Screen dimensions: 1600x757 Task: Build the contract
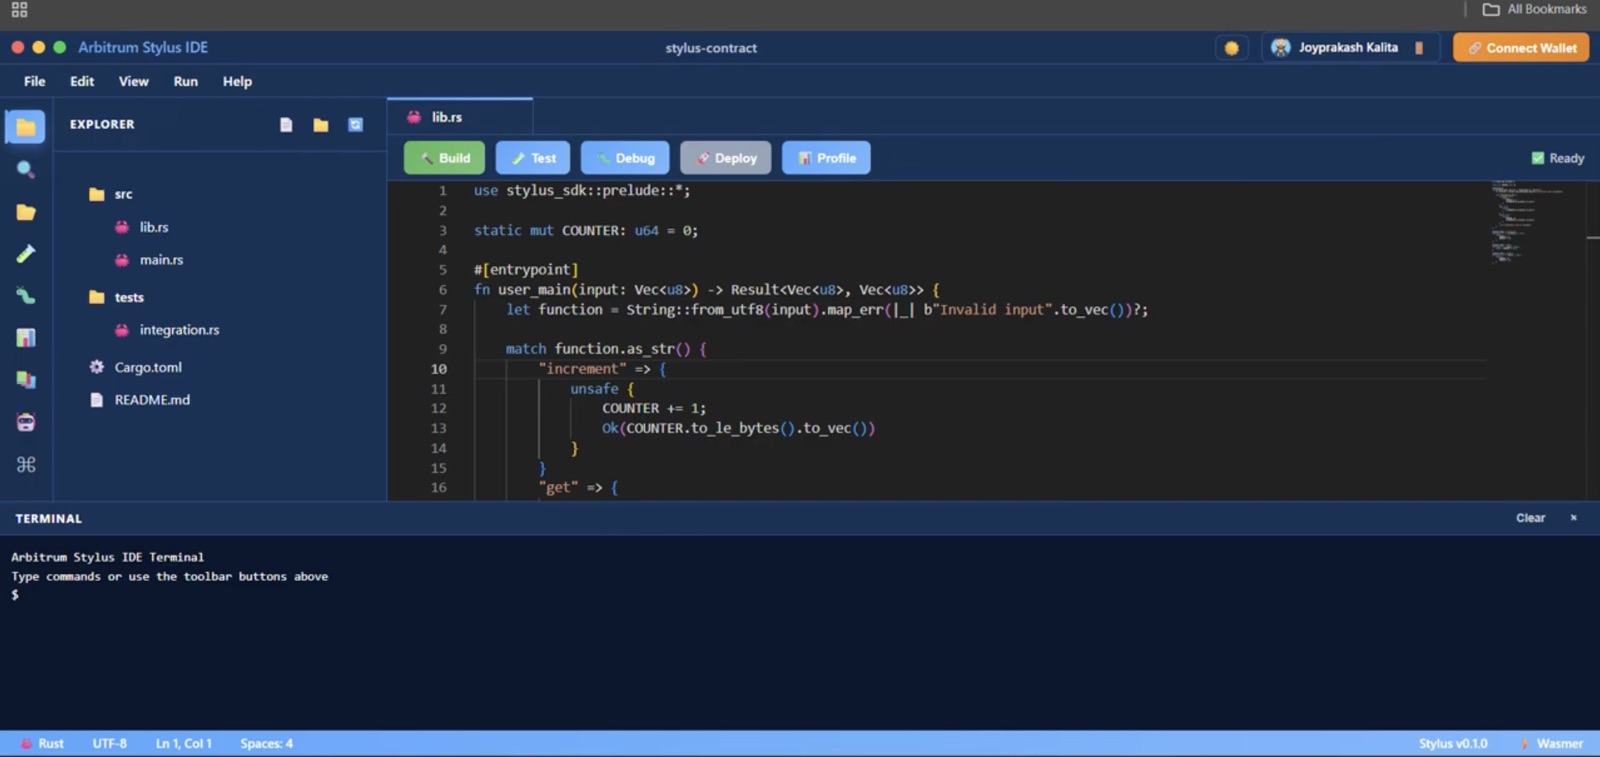tap(444, 158)
